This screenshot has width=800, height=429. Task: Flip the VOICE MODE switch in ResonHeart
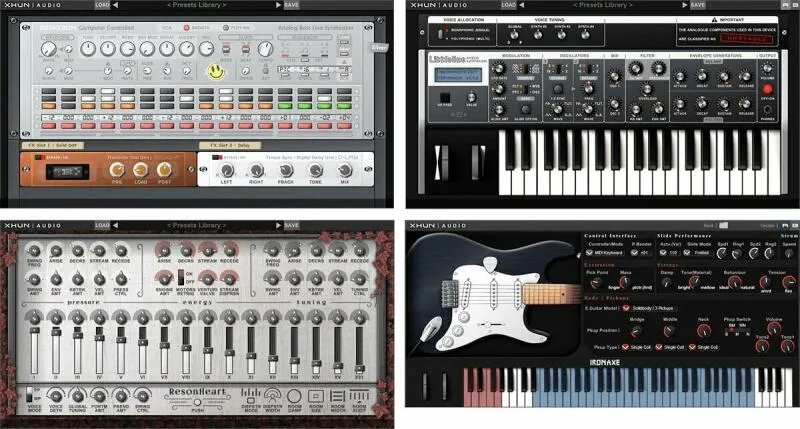29,394
